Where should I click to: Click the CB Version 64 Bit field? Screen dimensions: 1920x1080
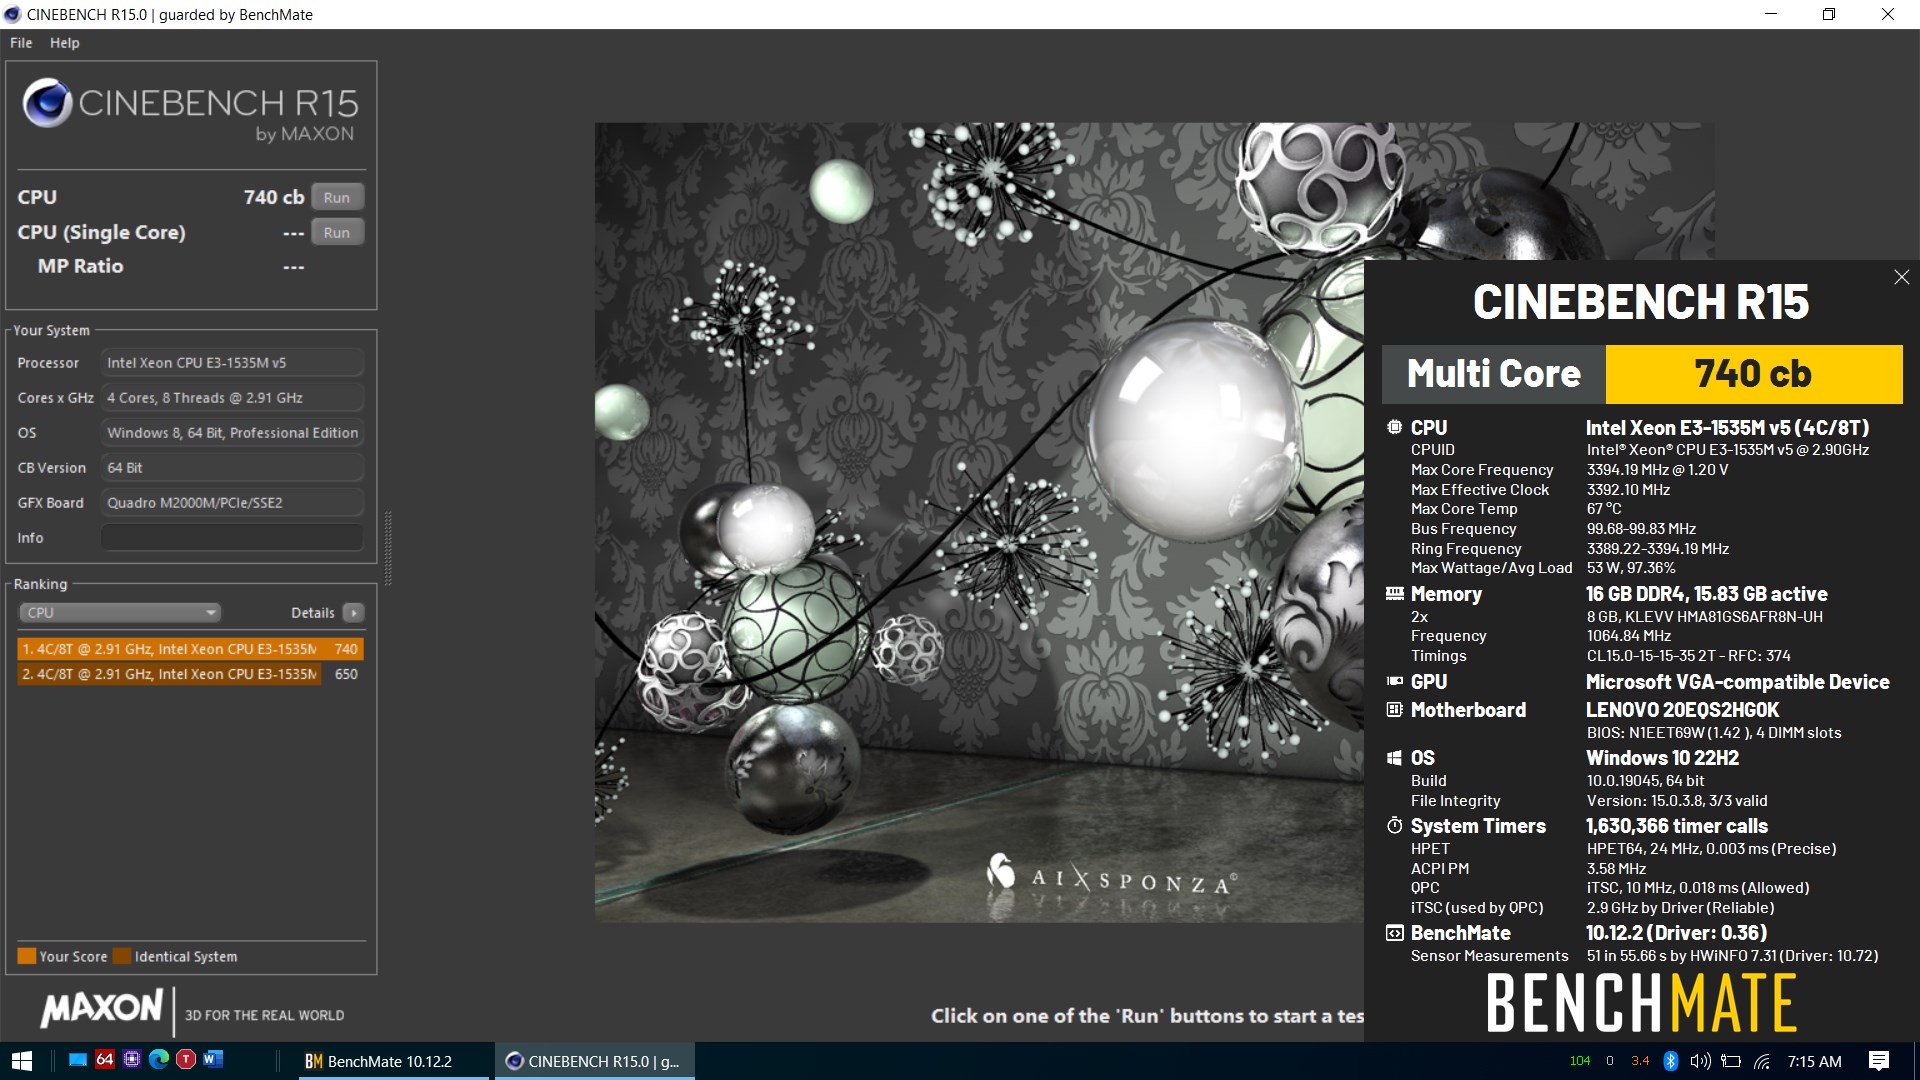pos(232,468)
